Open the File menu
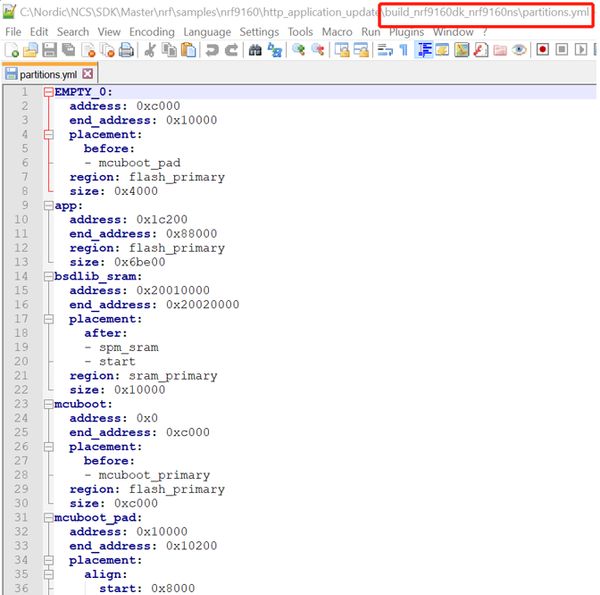This screenshot has height=595, width=600. (x=13, y=32)
